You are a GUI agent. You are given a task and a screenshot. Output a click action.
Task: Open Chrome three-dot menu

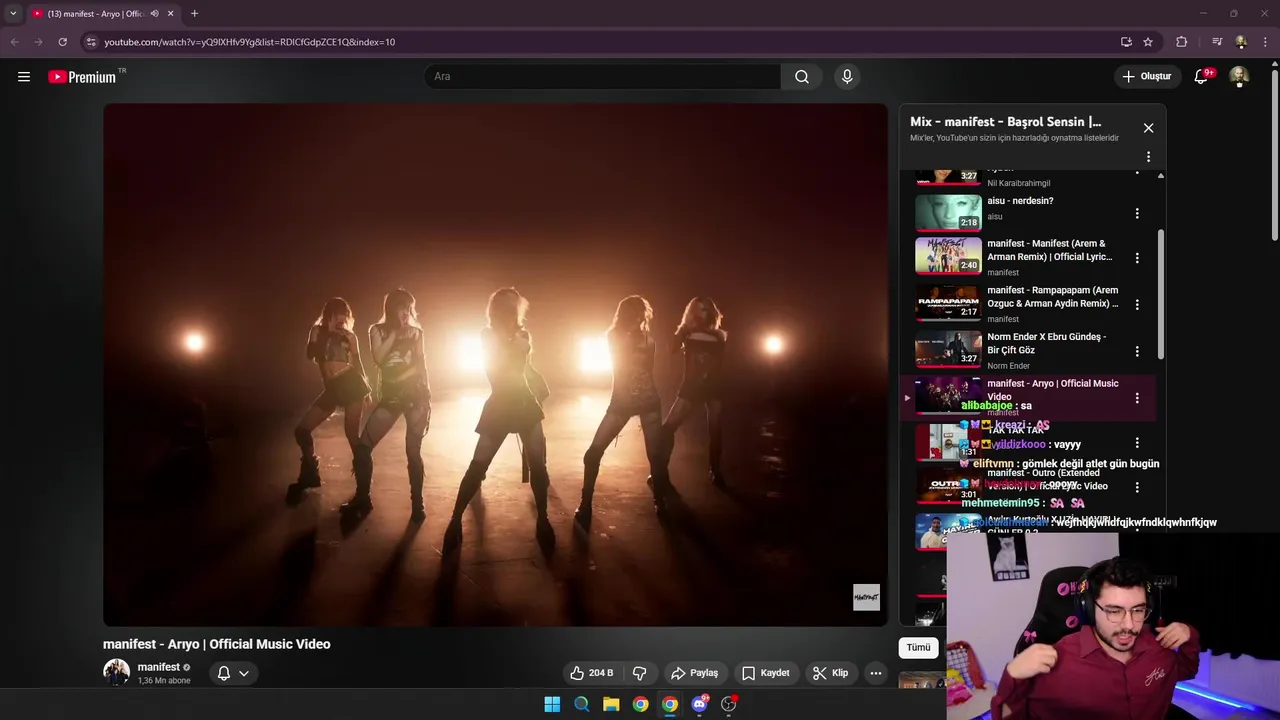[1266, 42]
